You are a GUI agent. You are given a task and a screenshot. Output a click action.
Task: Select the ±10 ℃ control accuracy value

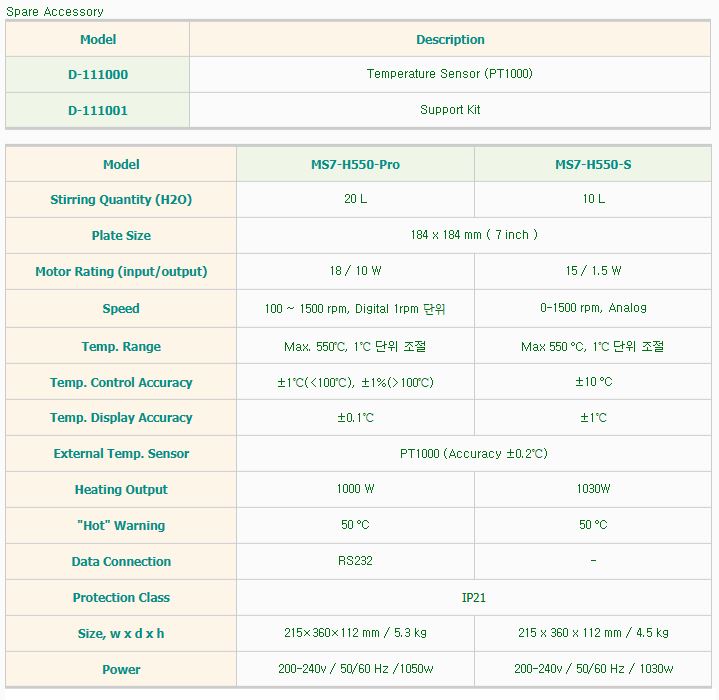593,382
